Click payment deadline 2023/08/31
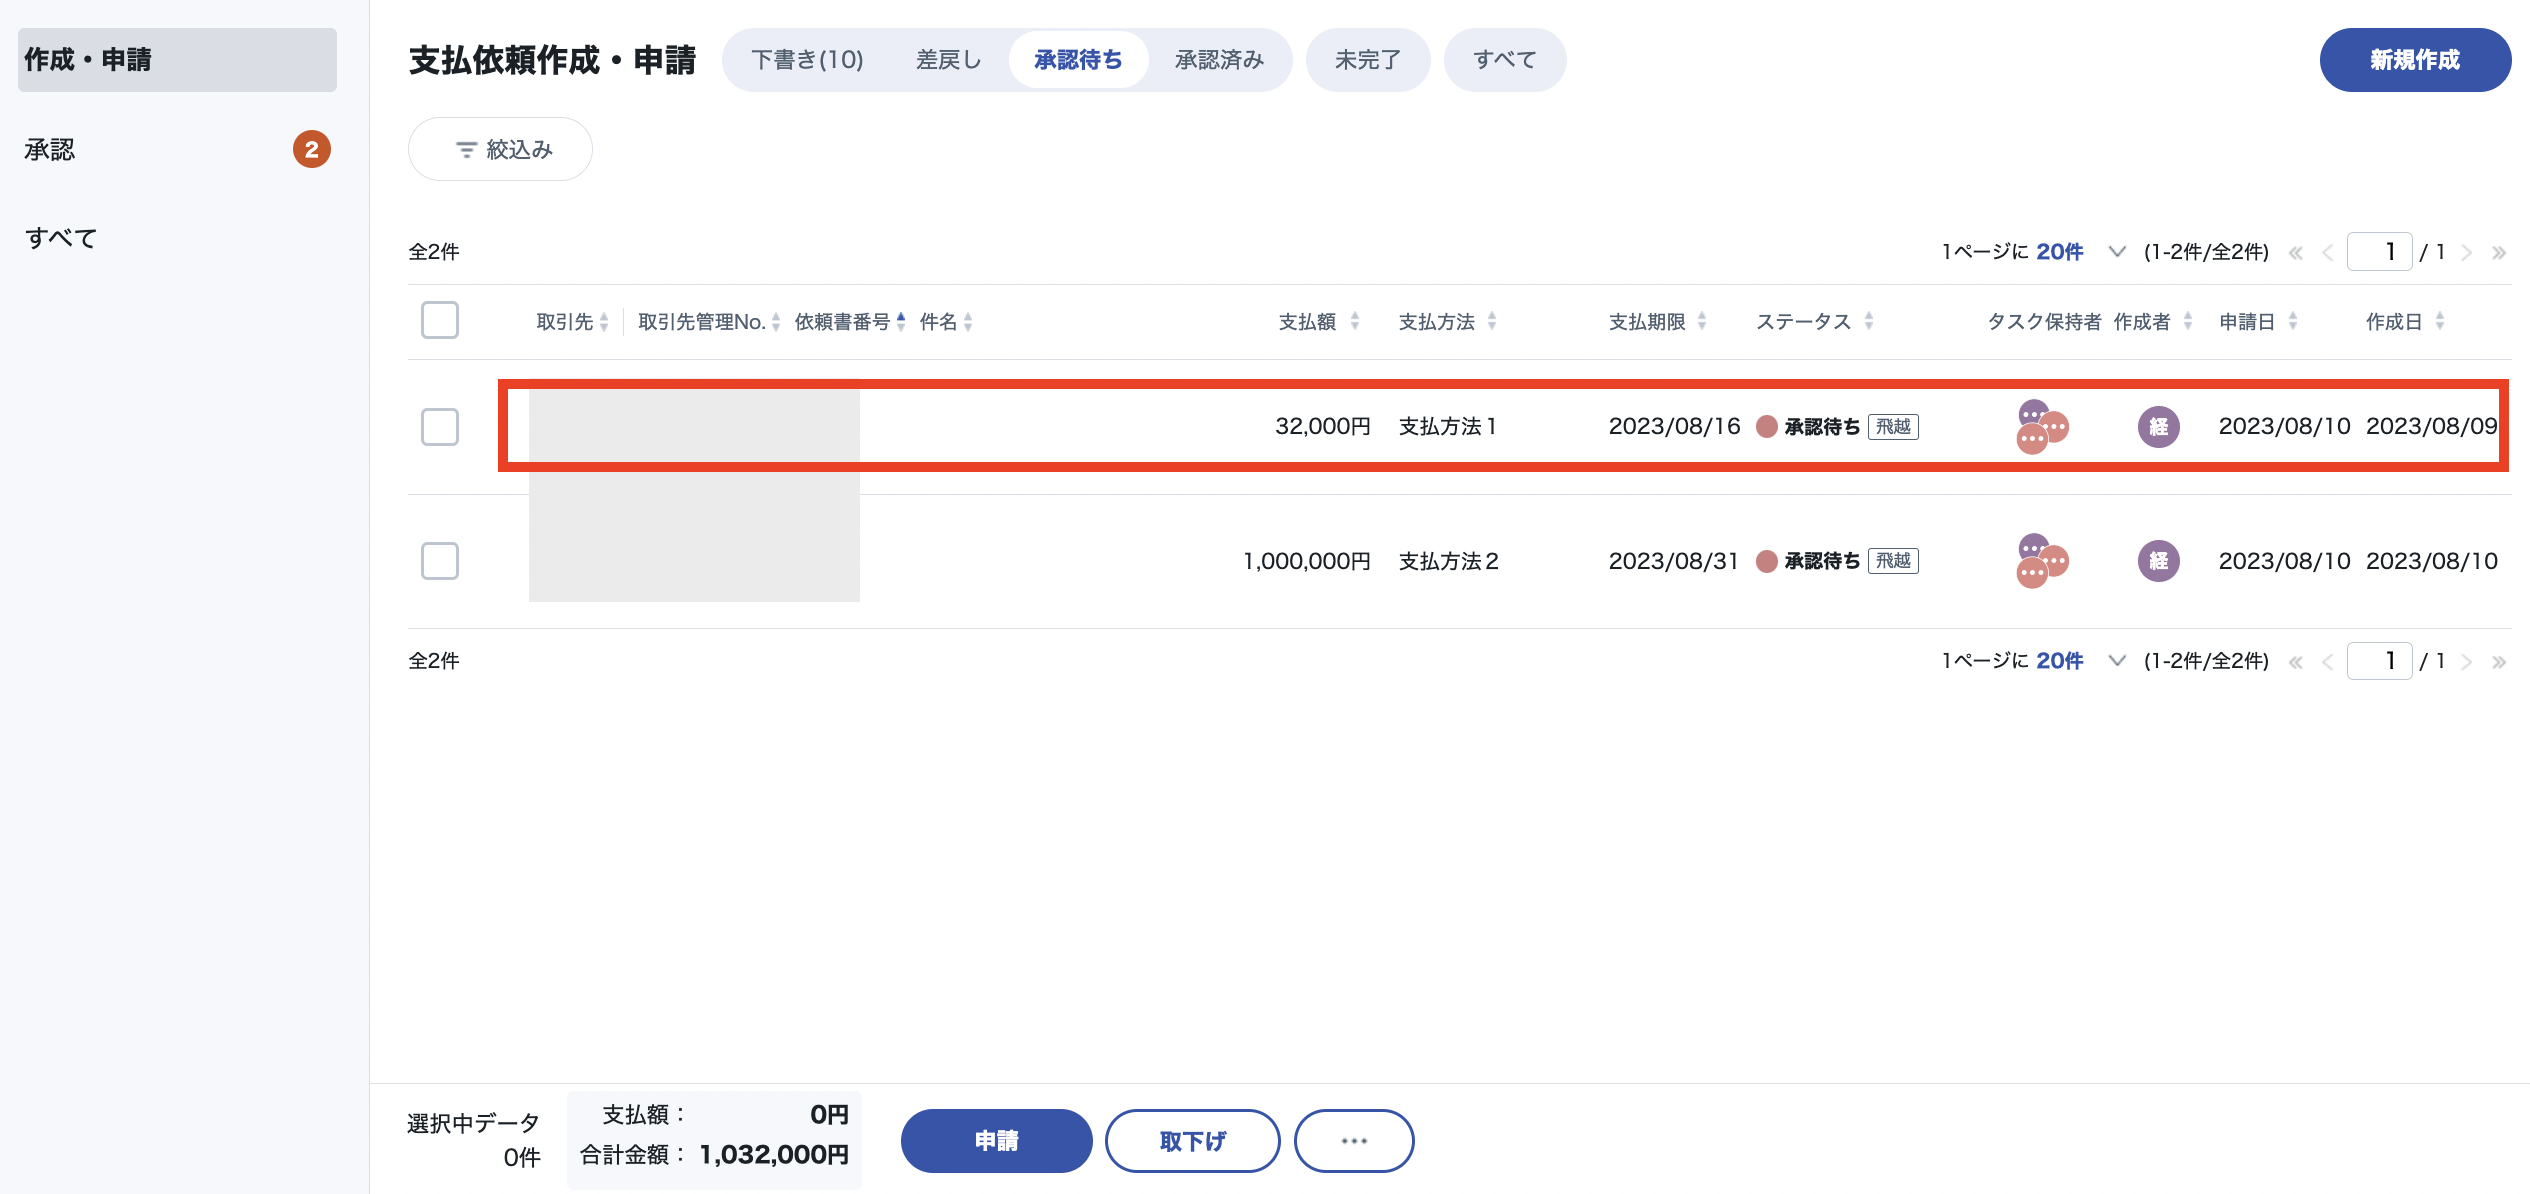The image size is (2530, 1194). [1675, 561]
